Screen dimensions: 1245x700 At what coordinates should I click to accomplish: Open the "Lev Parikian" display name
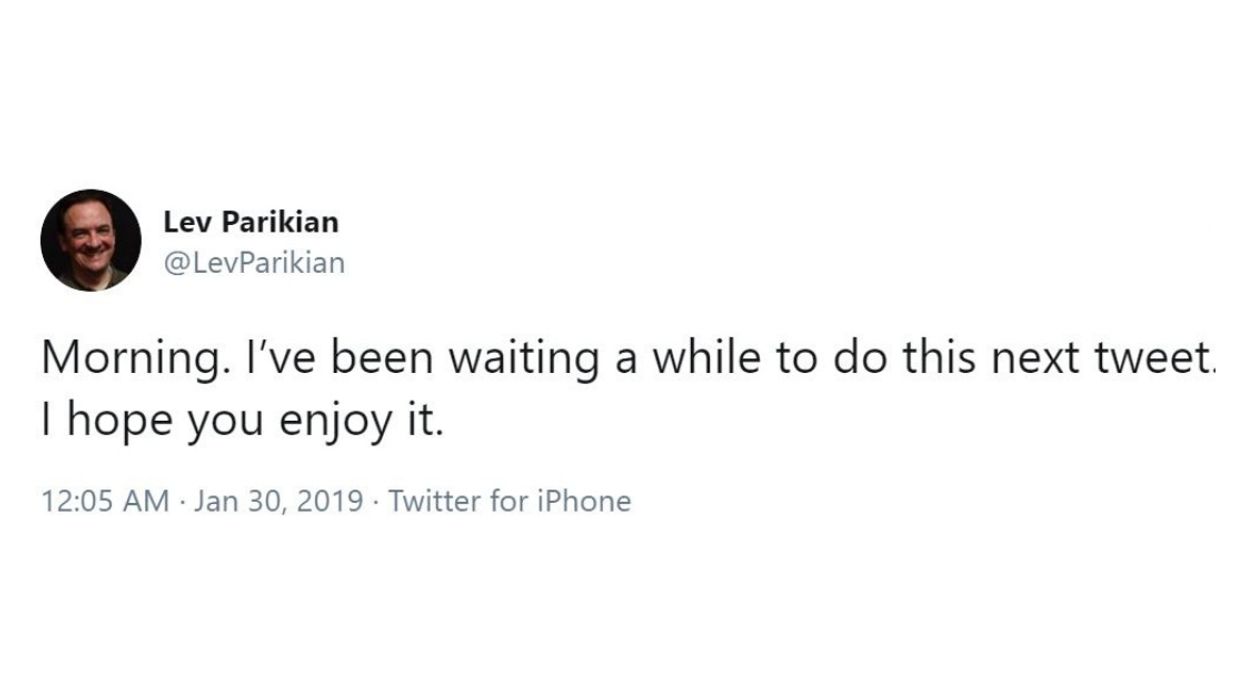click(x=251, y=222)
